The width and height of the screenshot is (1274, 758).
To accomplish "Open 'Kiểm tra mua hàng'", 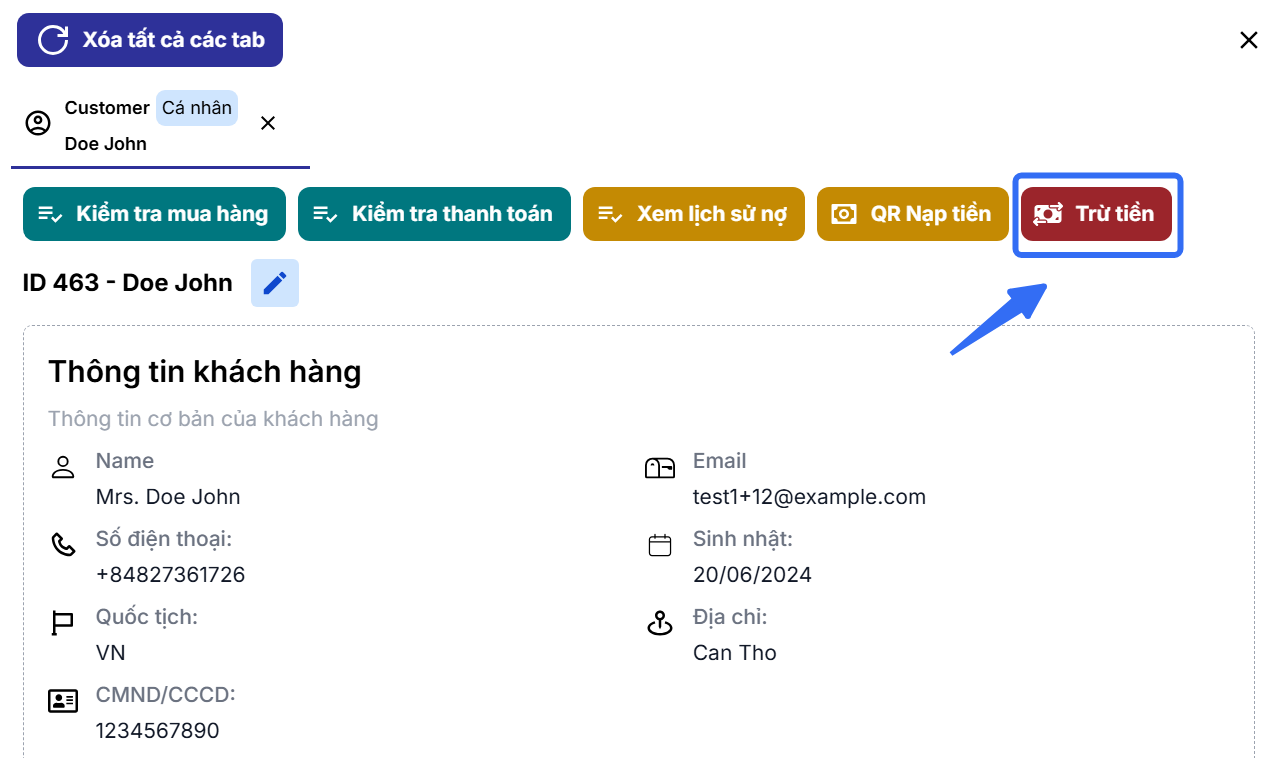I will click(x=154, y=214).
